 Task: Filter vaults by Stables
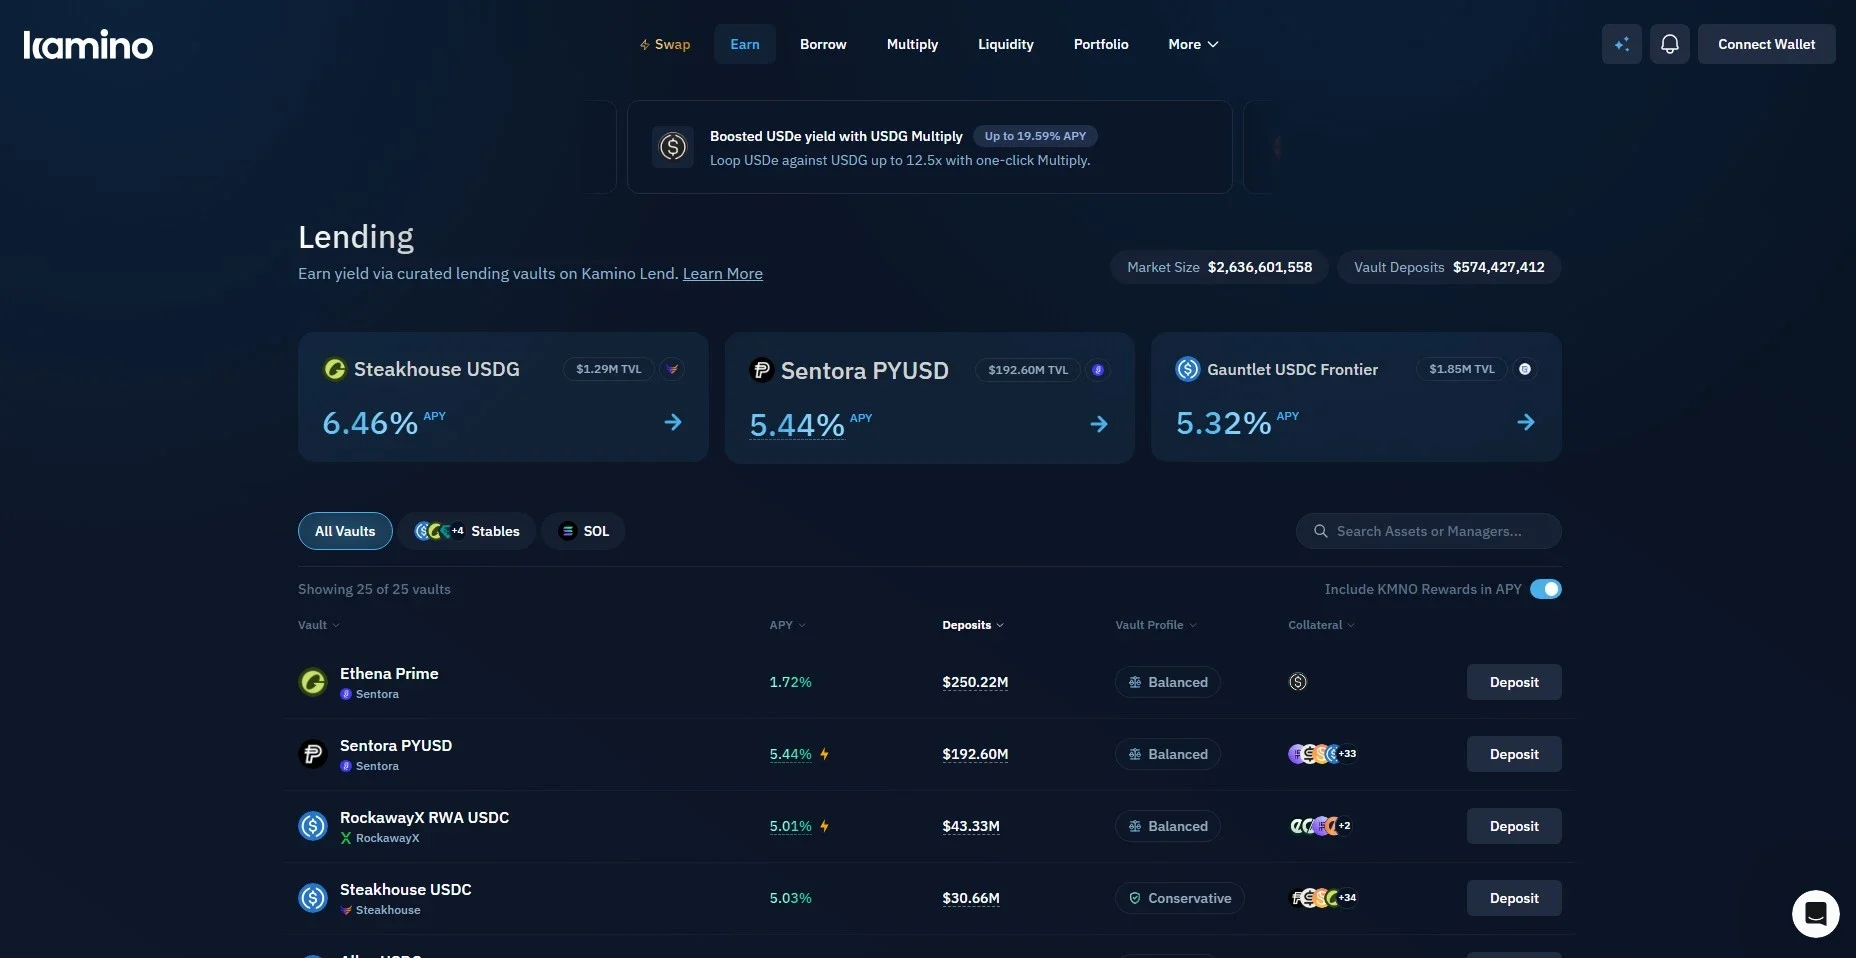pos(467,531)
